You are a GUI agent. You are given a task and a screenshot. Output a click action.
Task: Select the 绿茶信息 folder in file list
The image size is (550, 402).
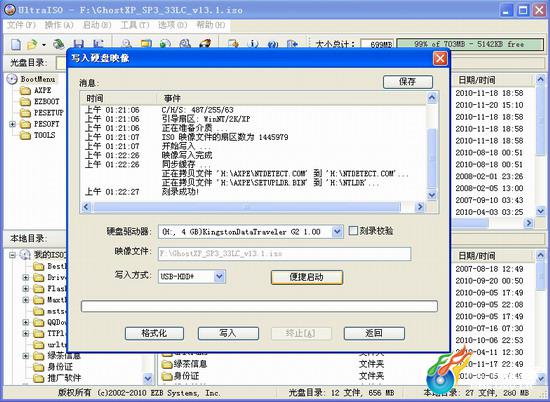[185, 364]
